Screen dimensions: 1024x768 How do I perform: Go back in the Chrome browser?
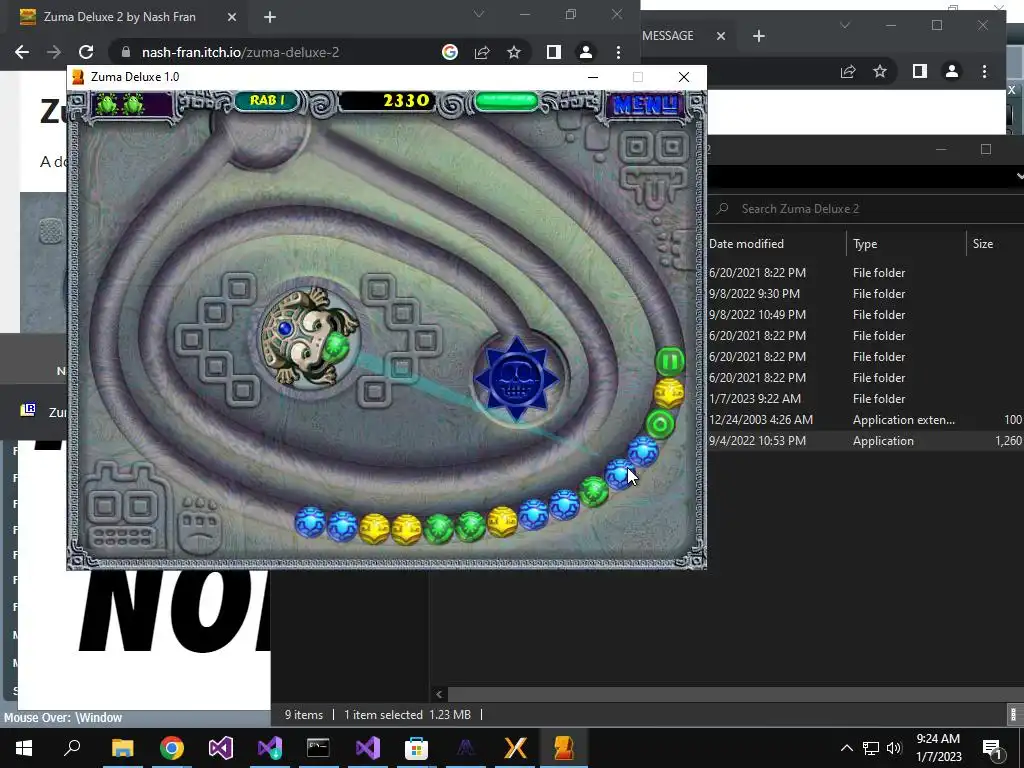point(22,52)
